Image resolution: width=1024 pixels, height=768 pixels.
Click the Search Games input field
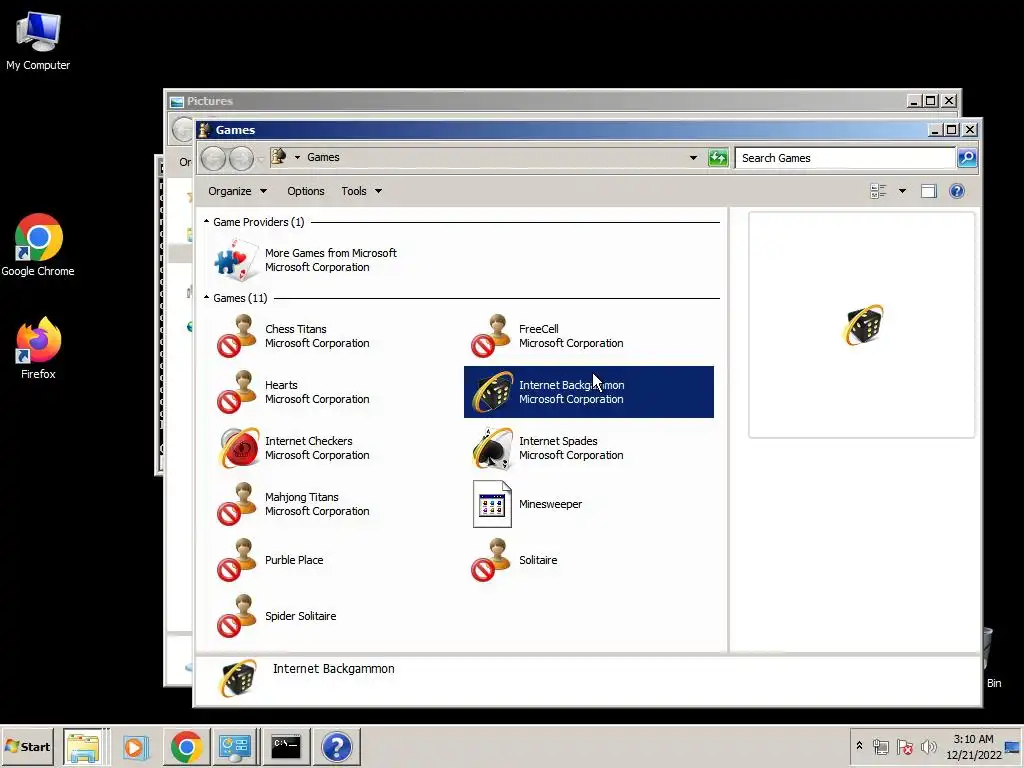tap(845, 157)
